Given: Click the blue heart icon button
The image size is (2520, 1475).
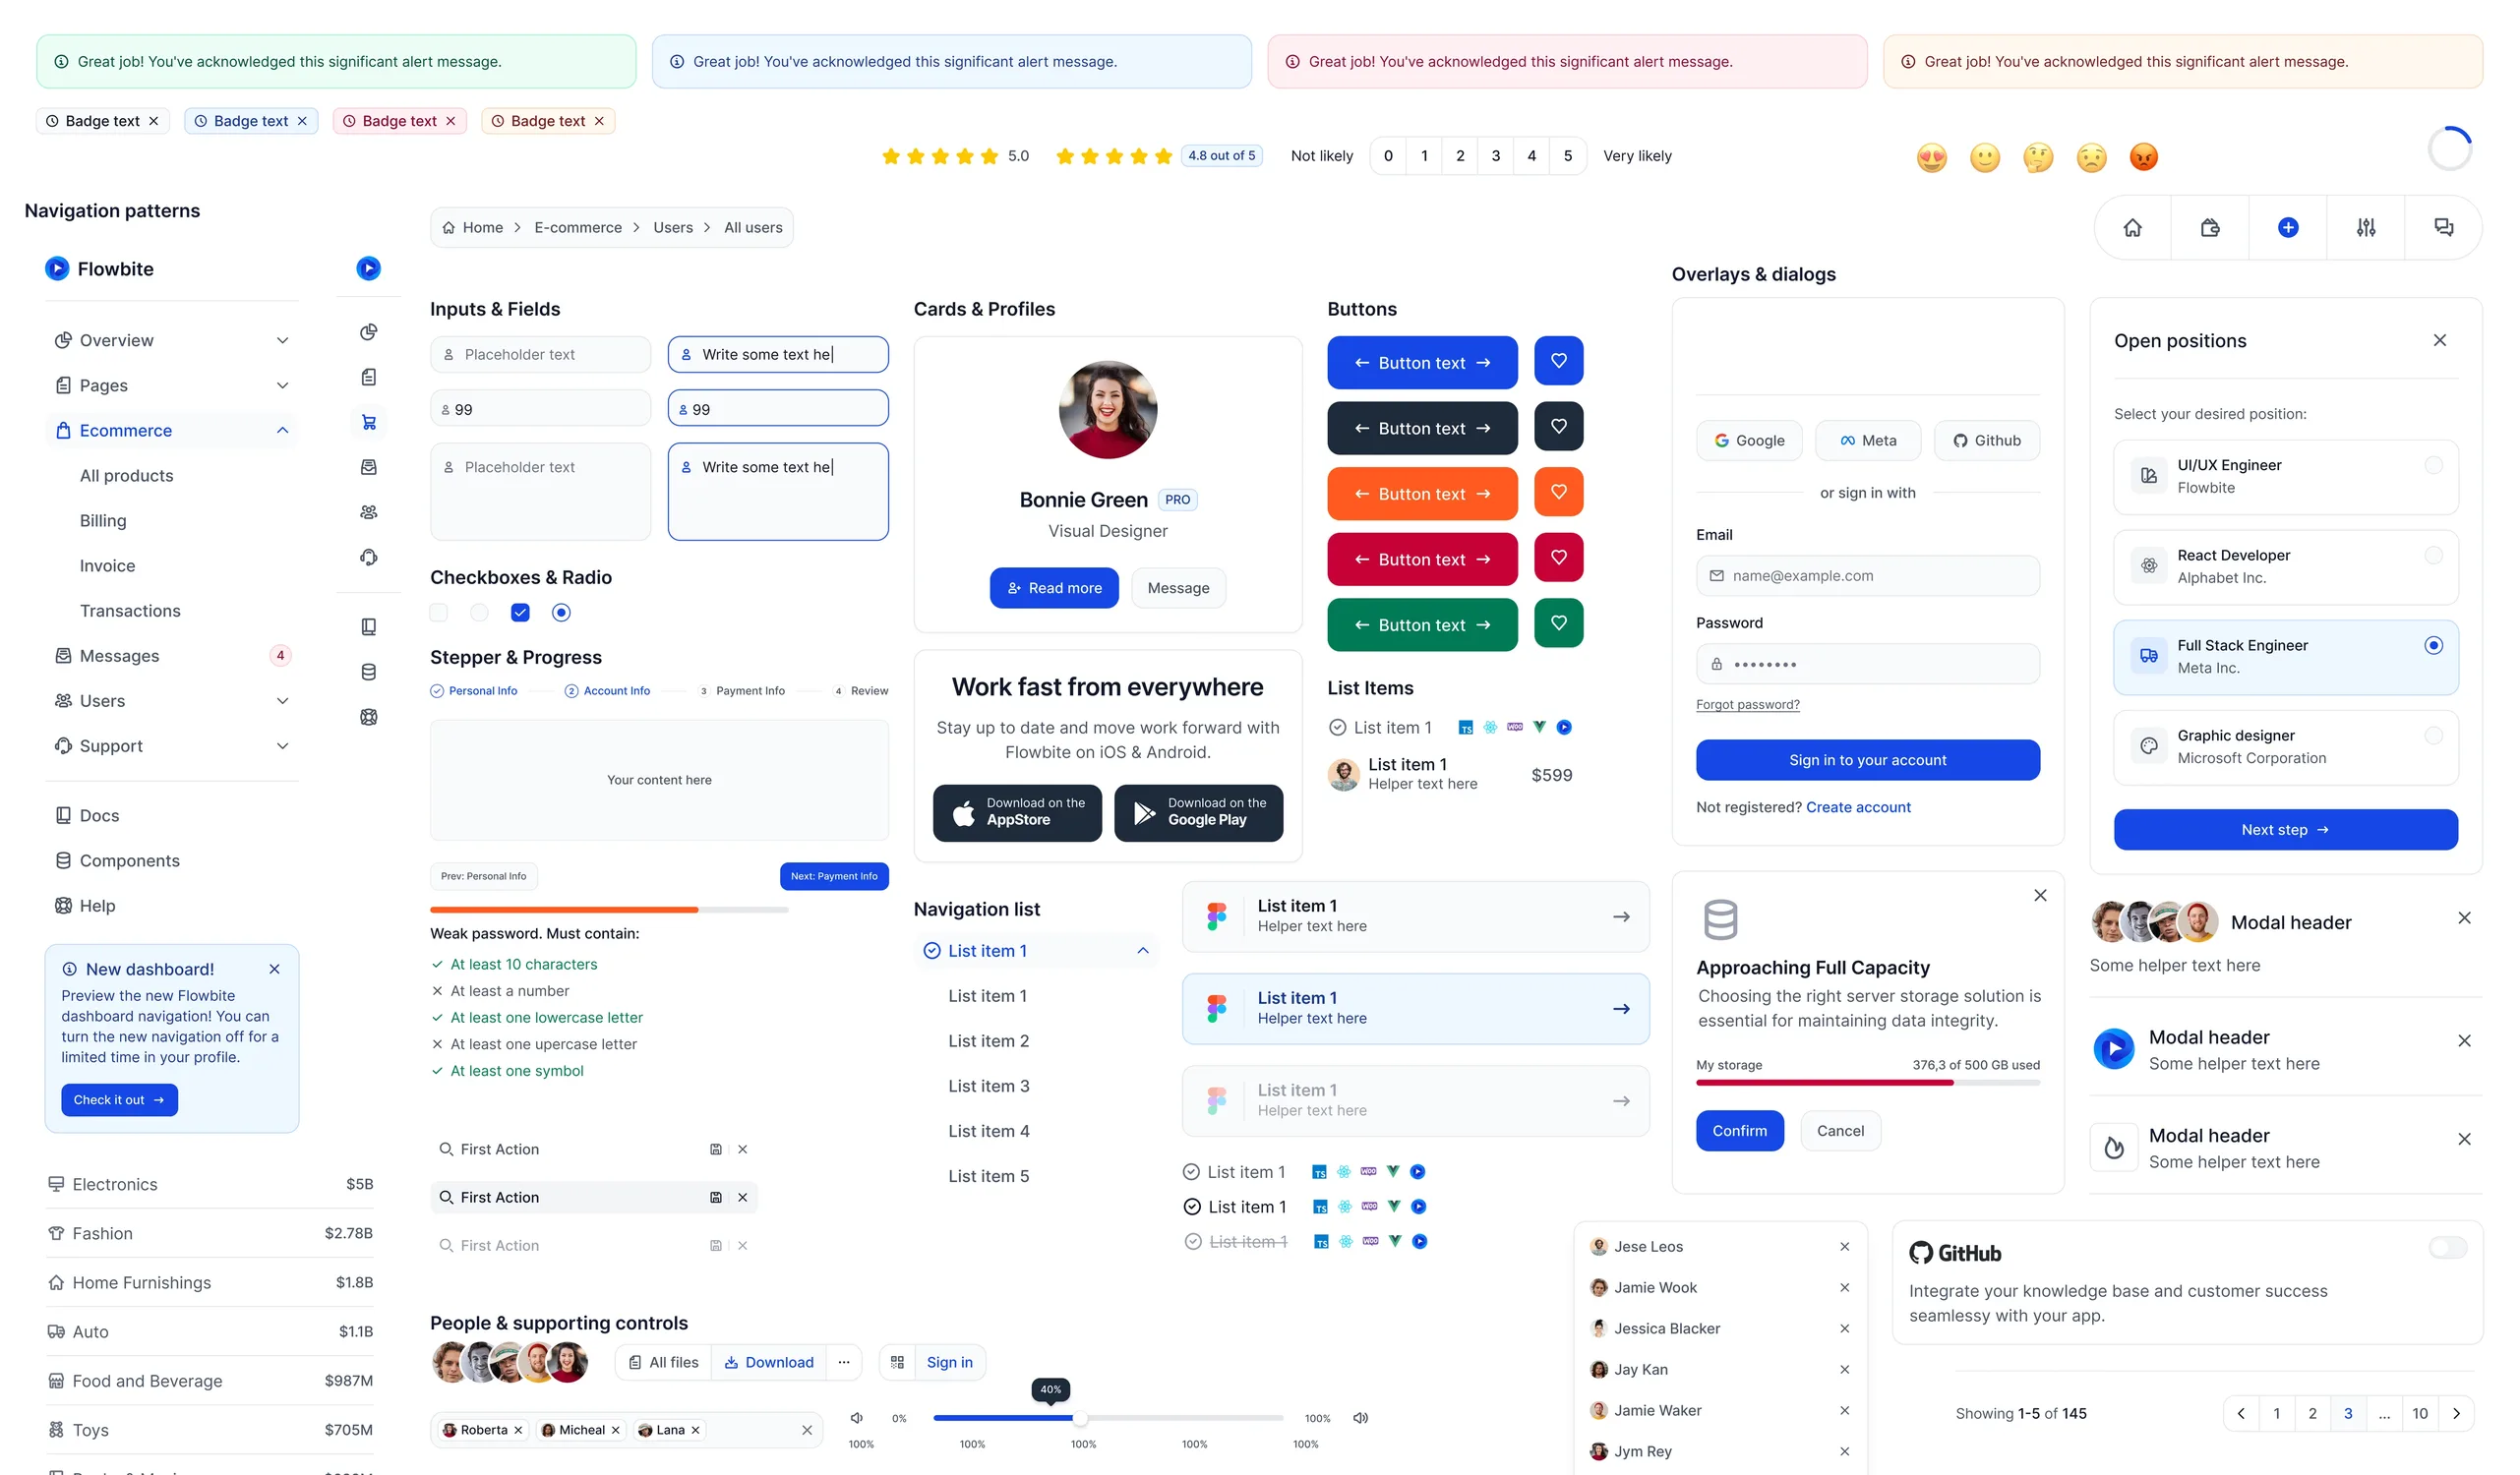Looking at the screenshot, I should (x=1558, y=361).
